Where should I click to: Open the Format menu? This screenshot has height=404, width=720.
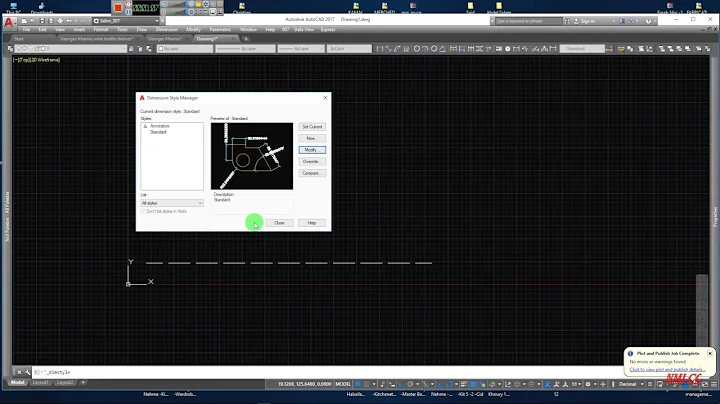[101, 29]
